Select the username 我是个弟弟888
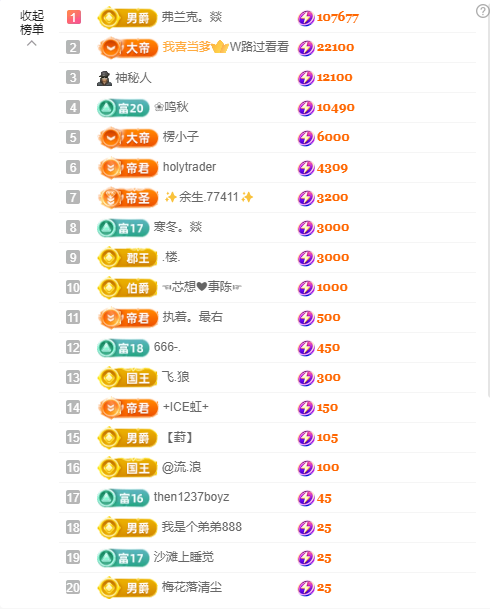The width and height of the screenshot is (490, 609). [202, 527]
